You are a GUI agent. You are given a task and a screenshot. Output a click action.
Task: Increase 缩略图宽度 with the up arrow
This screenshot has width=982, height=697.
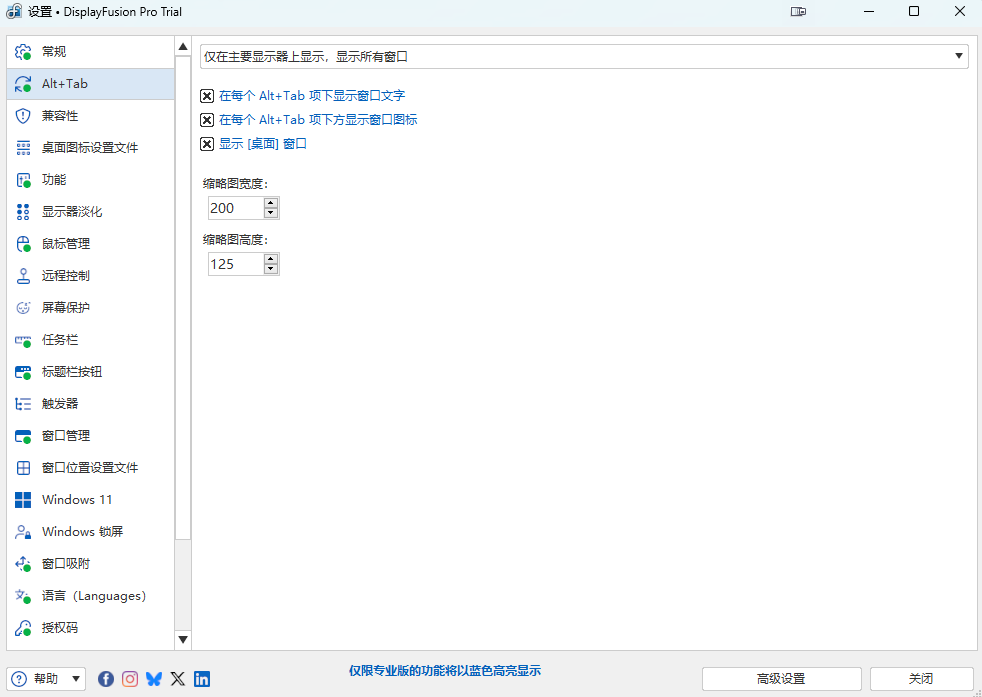(x=271, y=203)
